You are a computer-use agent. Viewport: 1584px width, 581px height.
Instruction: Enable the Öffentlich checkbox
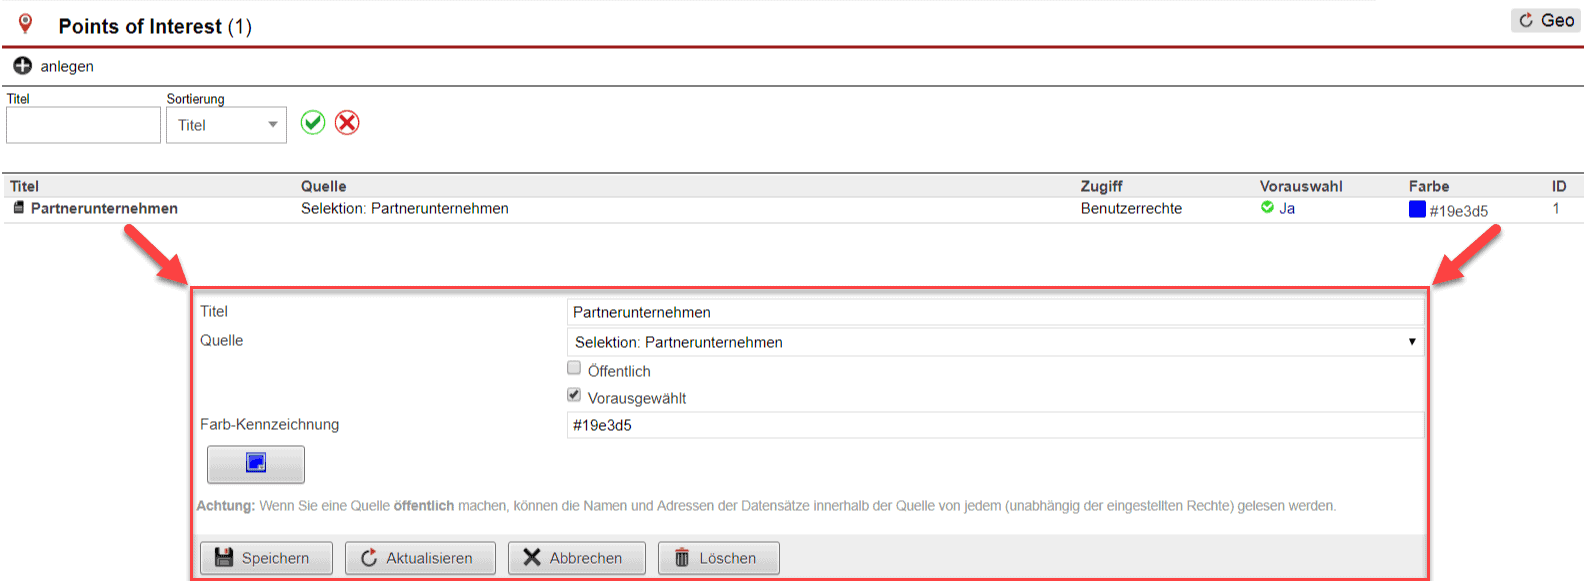(x=574, y=369)
